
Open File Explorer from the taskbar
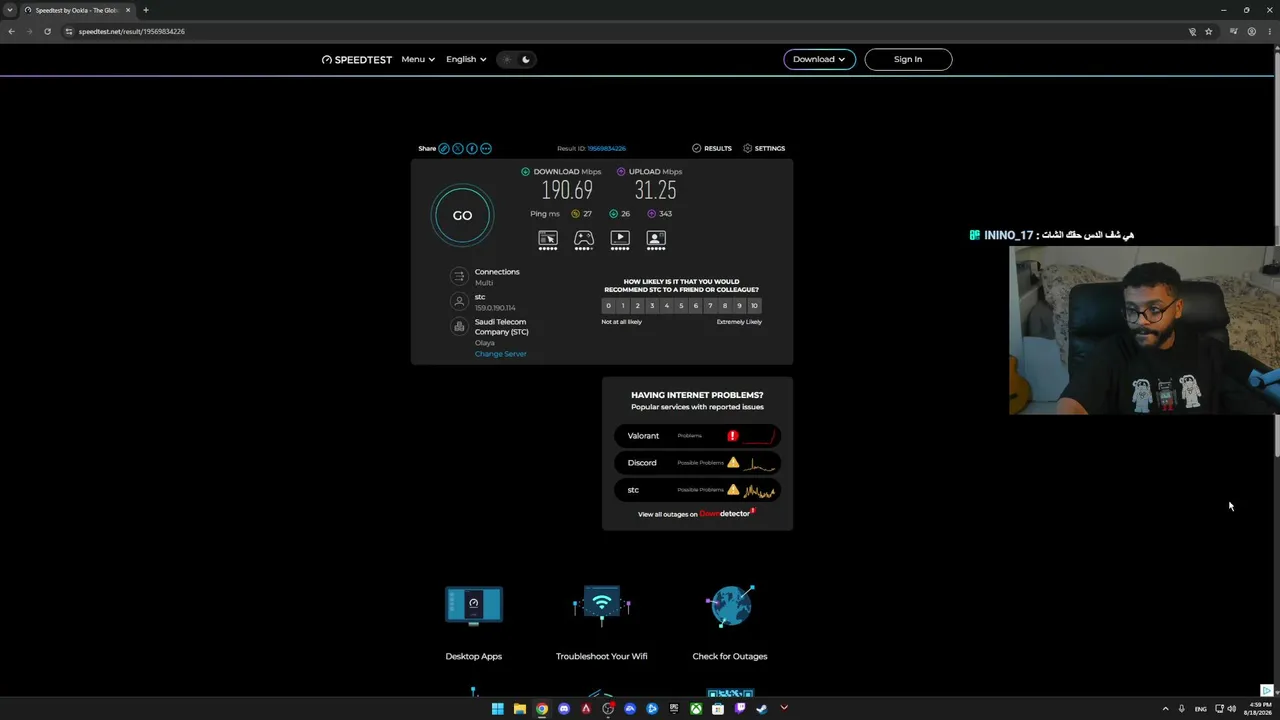tap(520, 709)
